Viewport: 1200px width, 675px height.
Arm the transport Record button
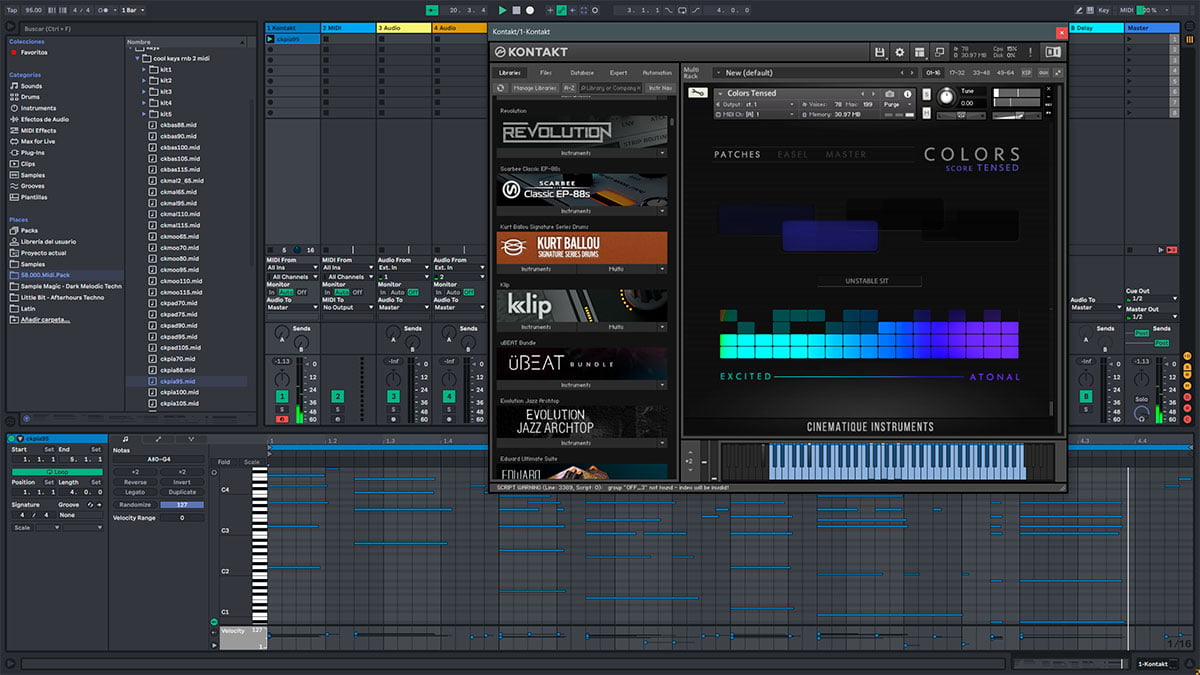point(529,10)
